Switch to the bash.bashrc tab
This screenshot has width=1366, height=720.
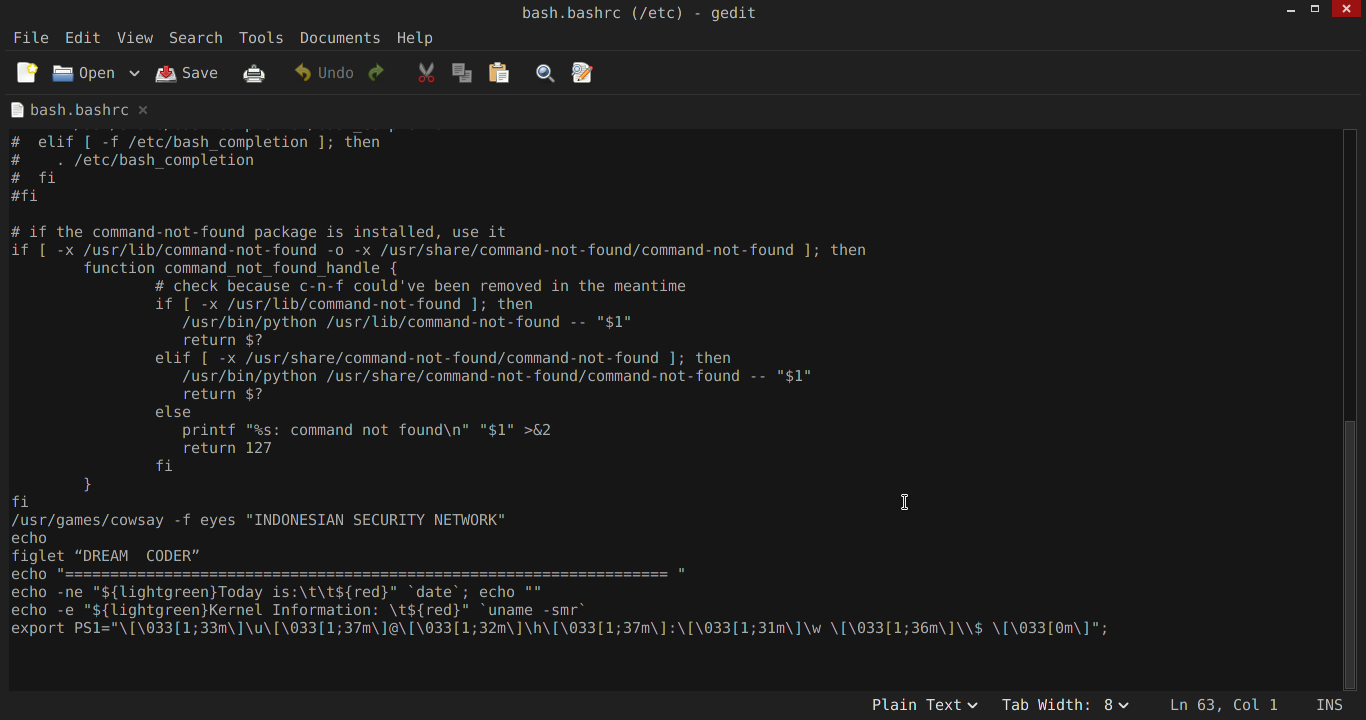coord(80,109)
